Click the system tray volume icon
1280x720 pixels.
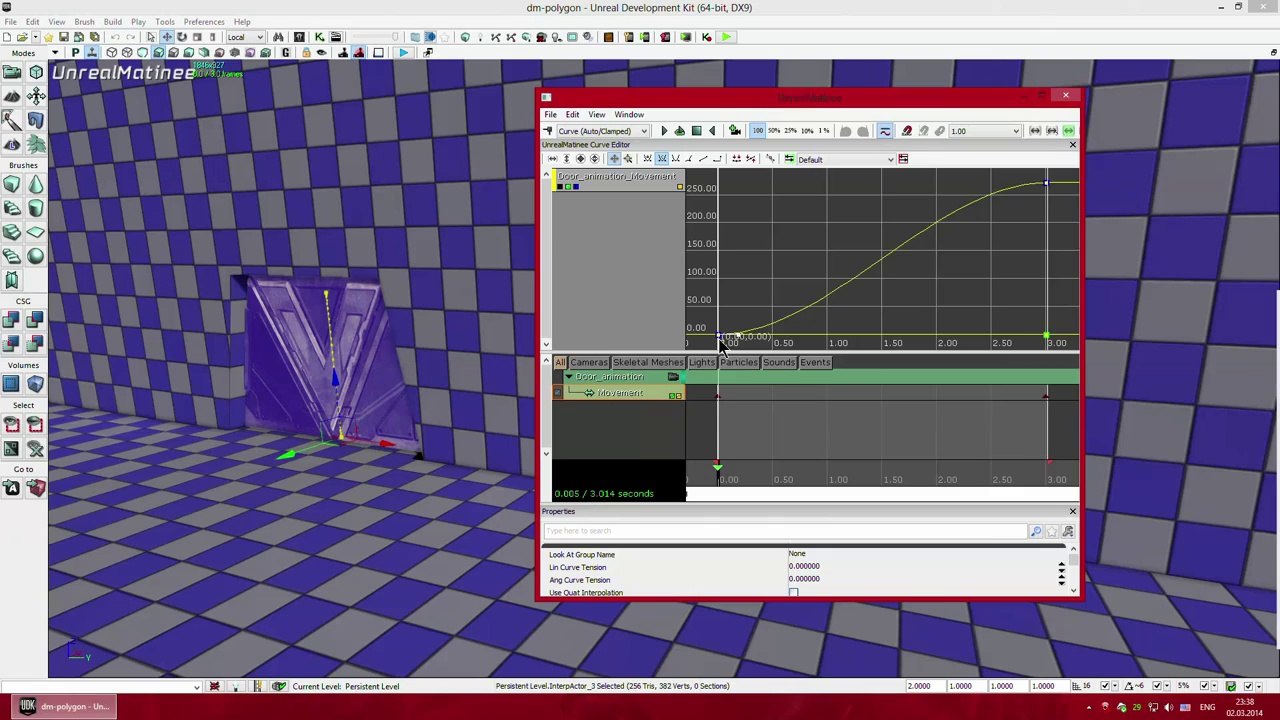click(1168, 707)
